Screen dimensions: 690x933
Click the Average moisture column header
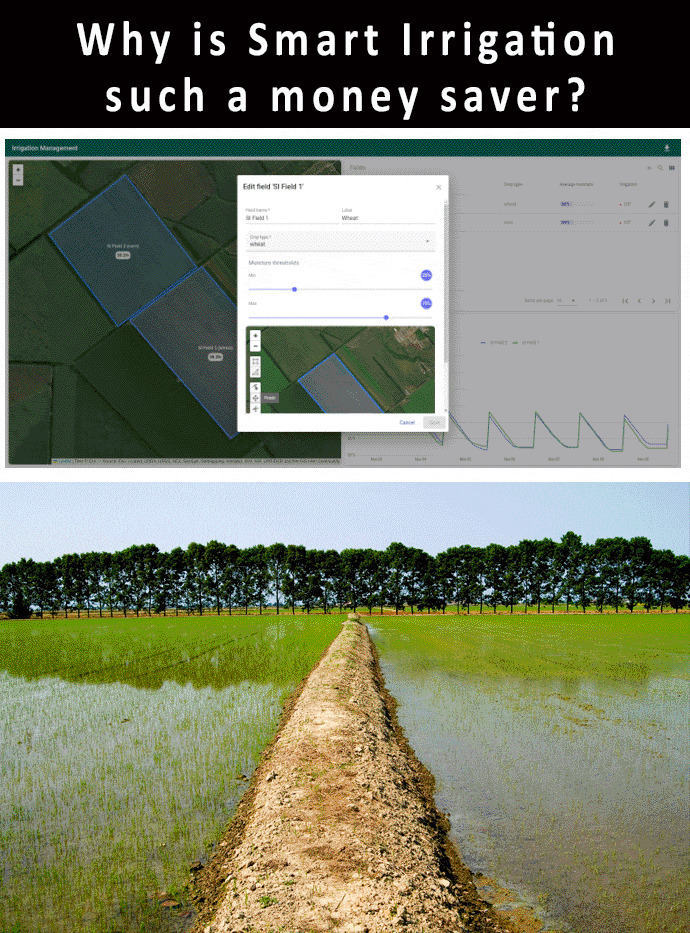coord(576,184)
